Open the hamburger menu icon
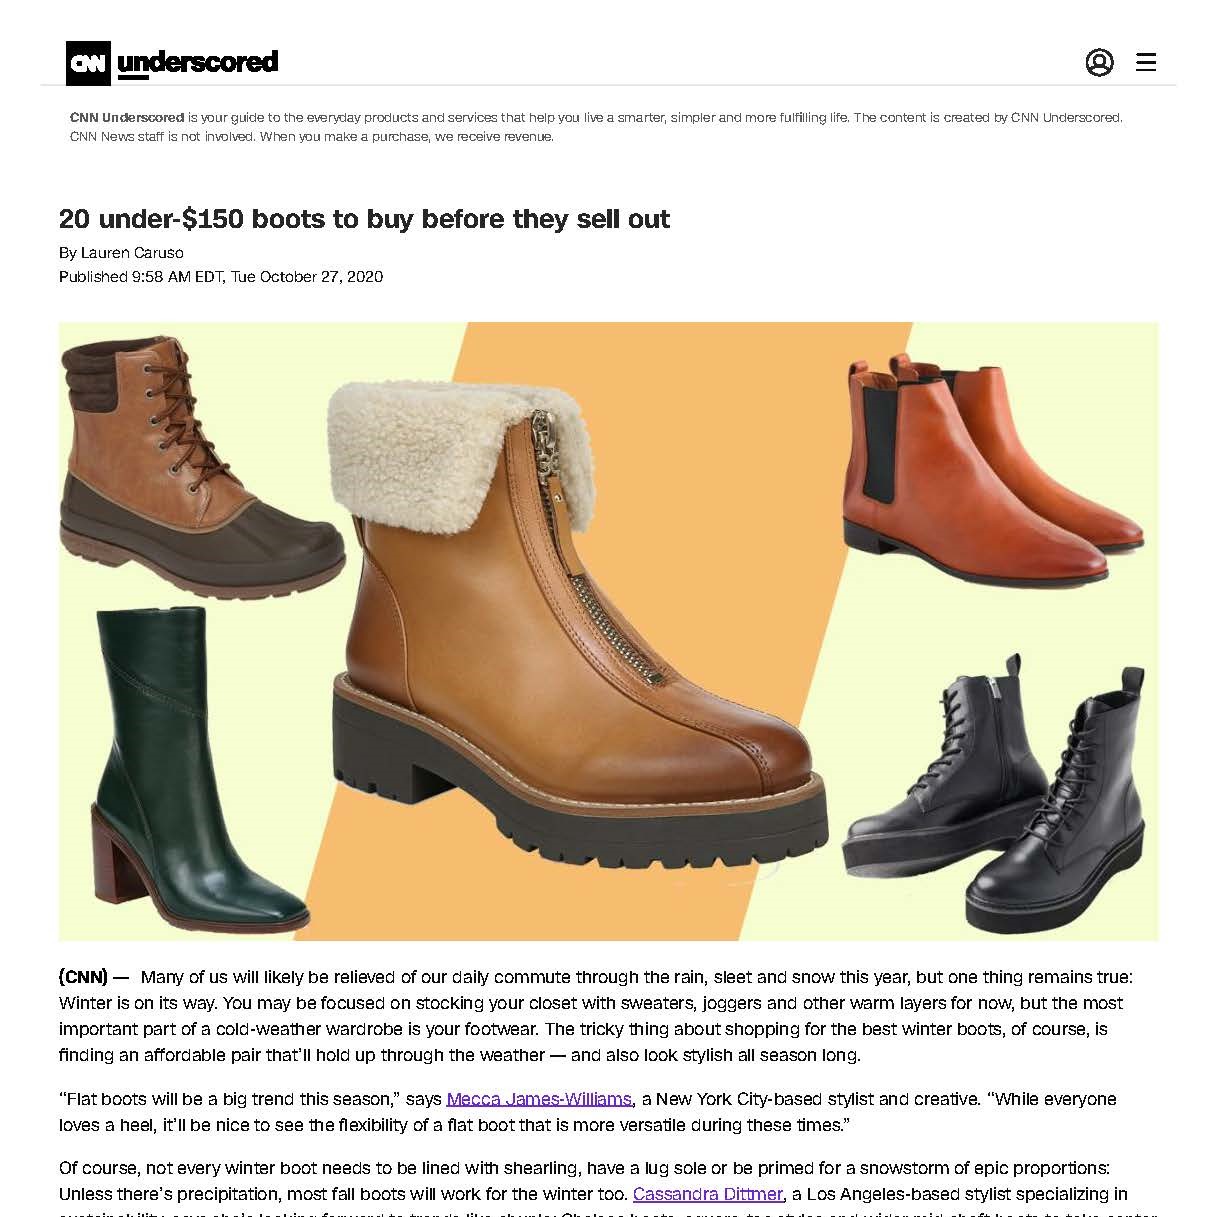Viewport: 1217px width, 1217px height. 1146,62
